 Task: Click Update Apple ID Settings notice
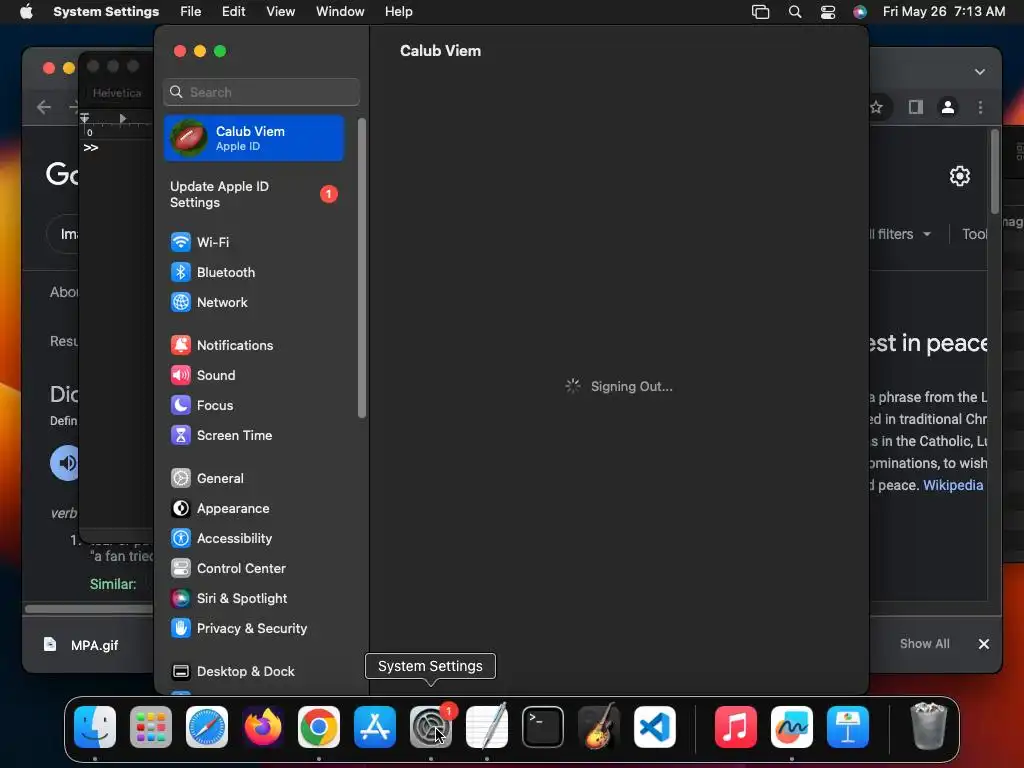[253, 195]
